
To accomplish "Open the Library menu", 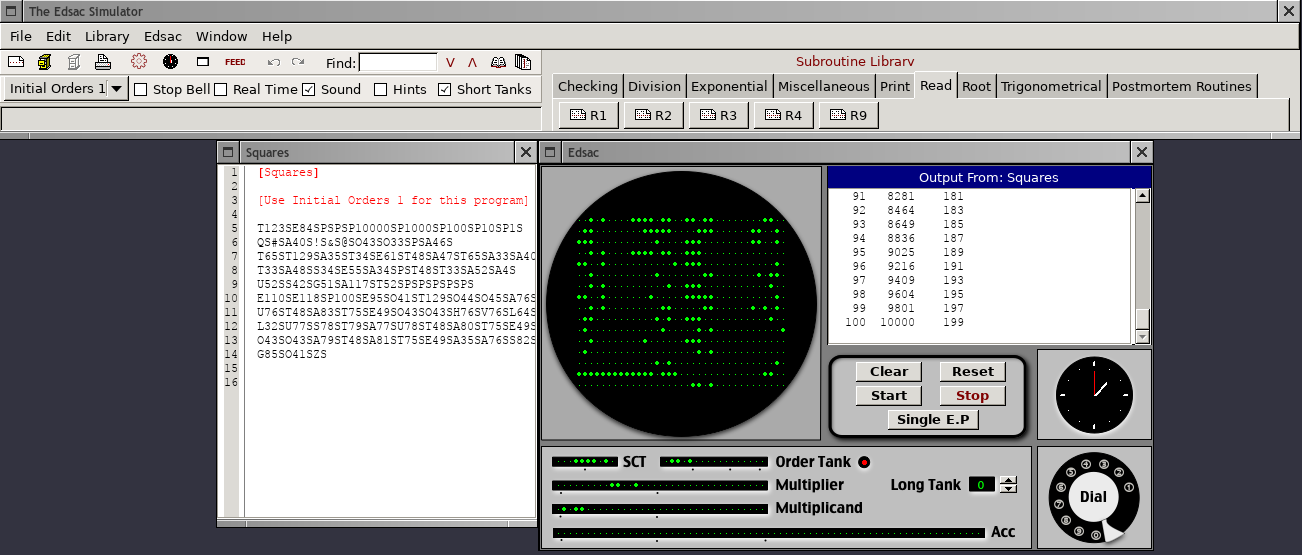I will 107,36.
